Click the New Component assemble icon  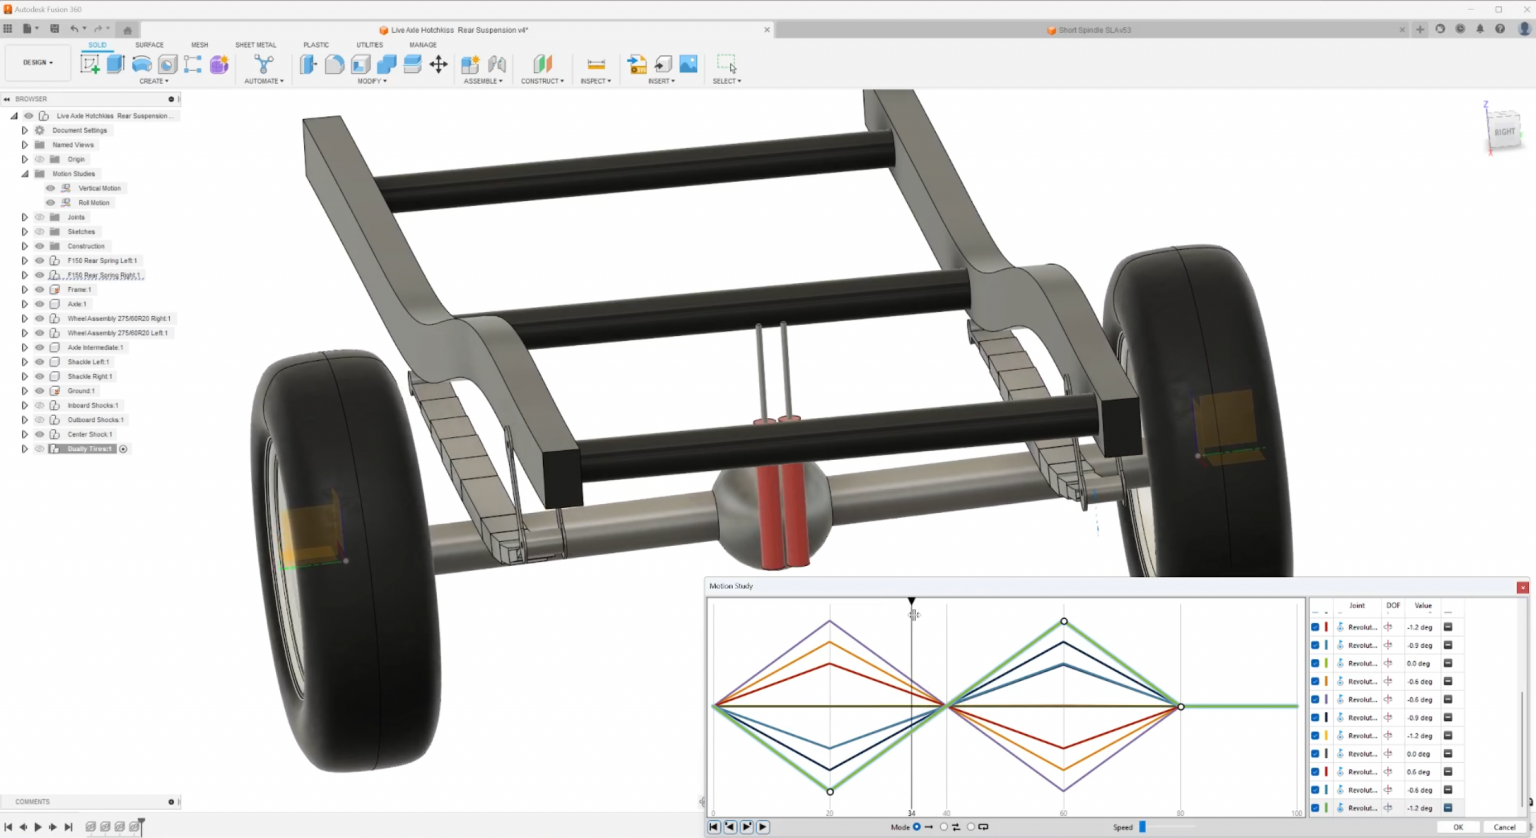470,64
